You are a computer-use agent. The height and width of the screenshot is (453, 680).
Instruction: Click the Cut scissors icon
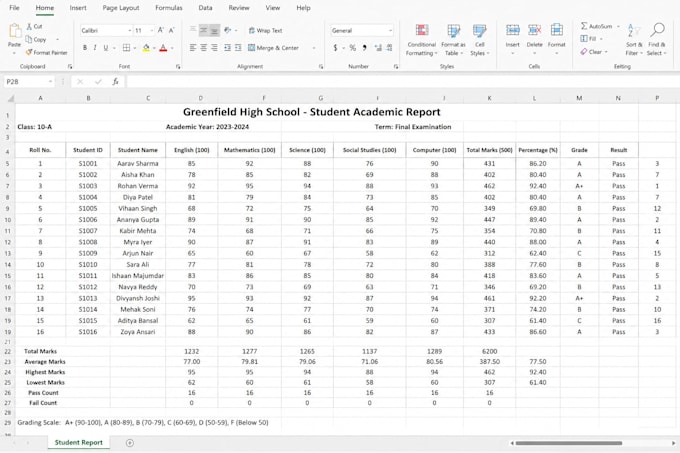tap(29, 26)
